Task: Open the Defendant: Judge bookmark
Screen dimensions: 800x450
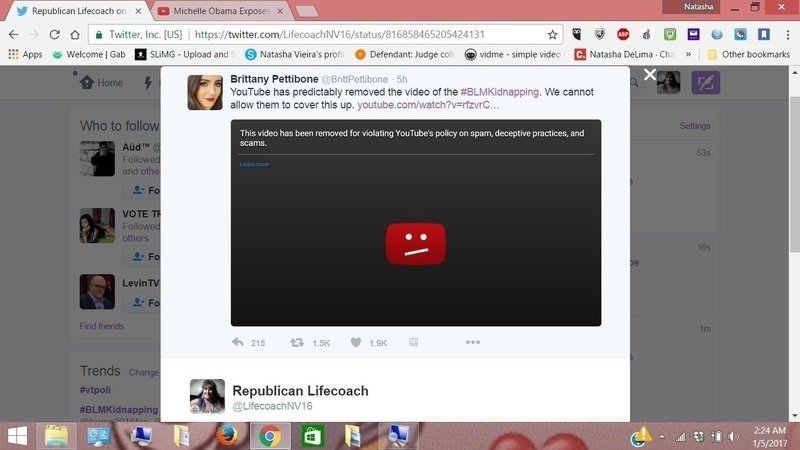Action: coord(404,54)
